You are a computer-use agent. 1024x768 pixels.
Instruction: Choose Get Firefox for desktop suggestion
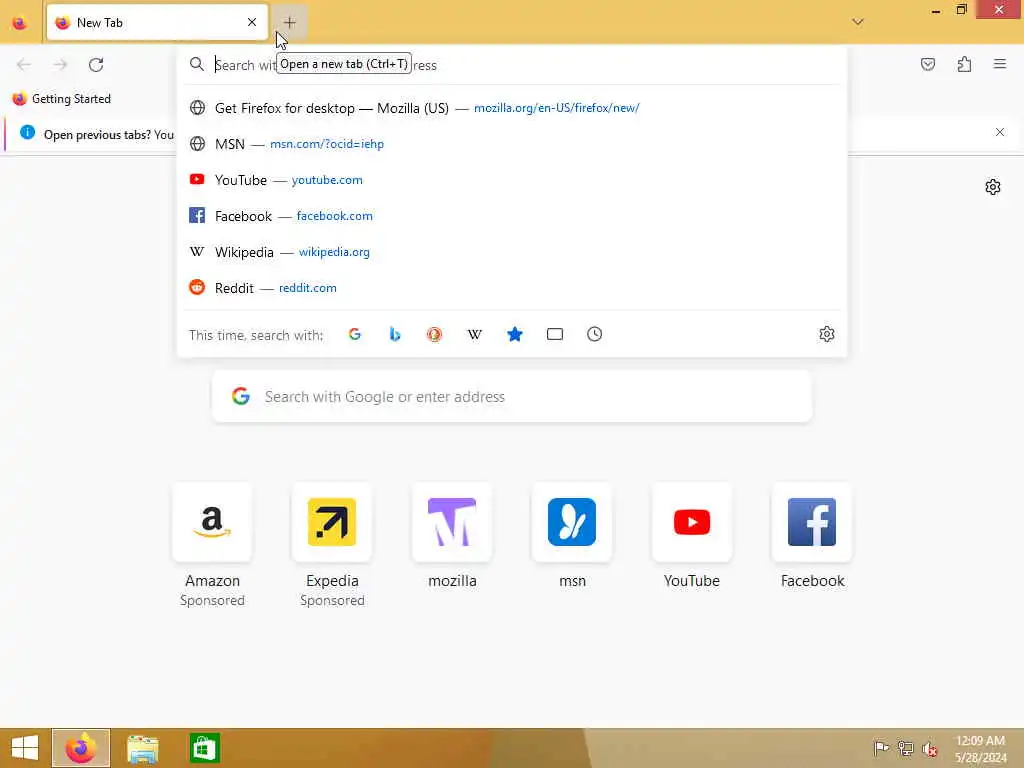[x=512, y=108]
